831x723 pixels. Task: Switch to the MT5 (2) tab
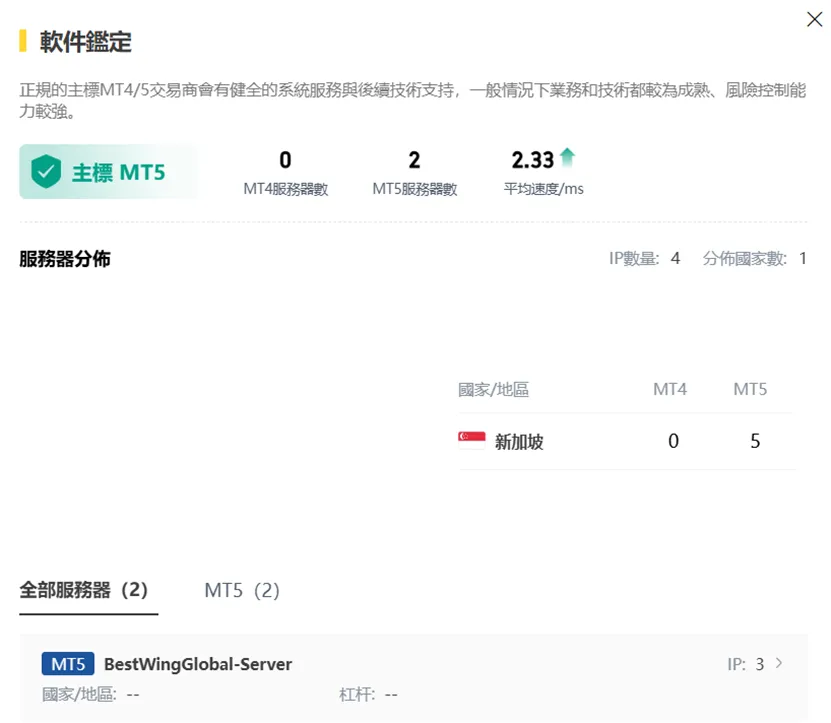[x=242, y=590]
